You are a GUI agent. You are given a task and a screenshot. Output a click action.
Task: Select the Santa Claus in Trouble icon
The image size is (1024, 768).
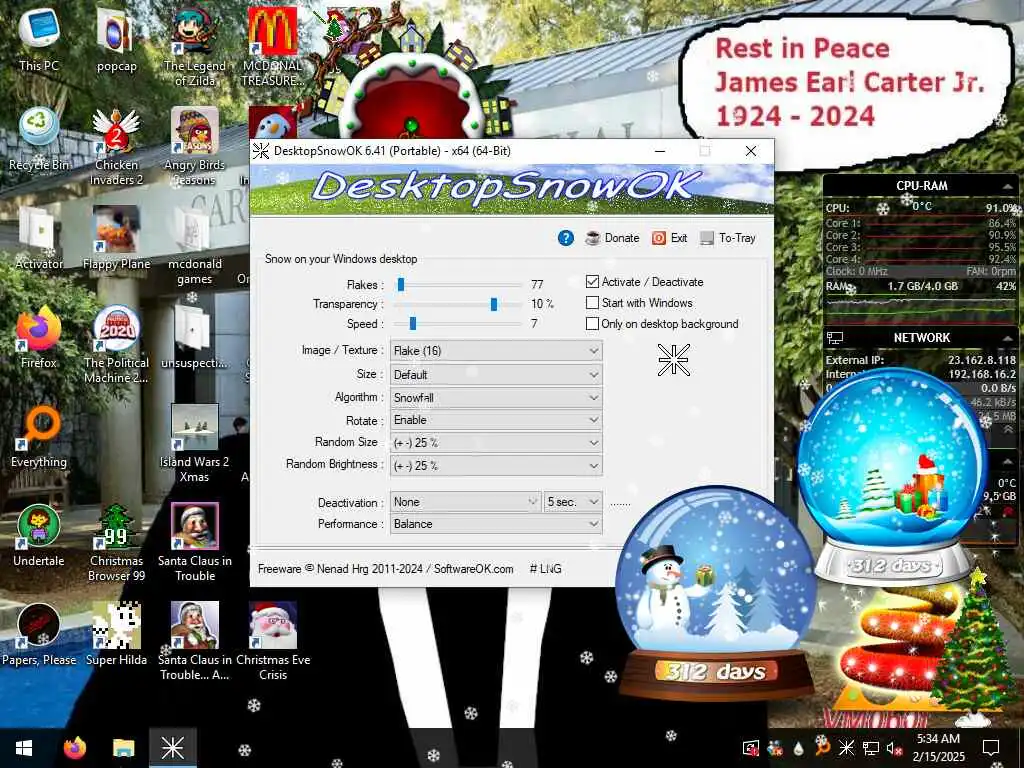point(195,545)
